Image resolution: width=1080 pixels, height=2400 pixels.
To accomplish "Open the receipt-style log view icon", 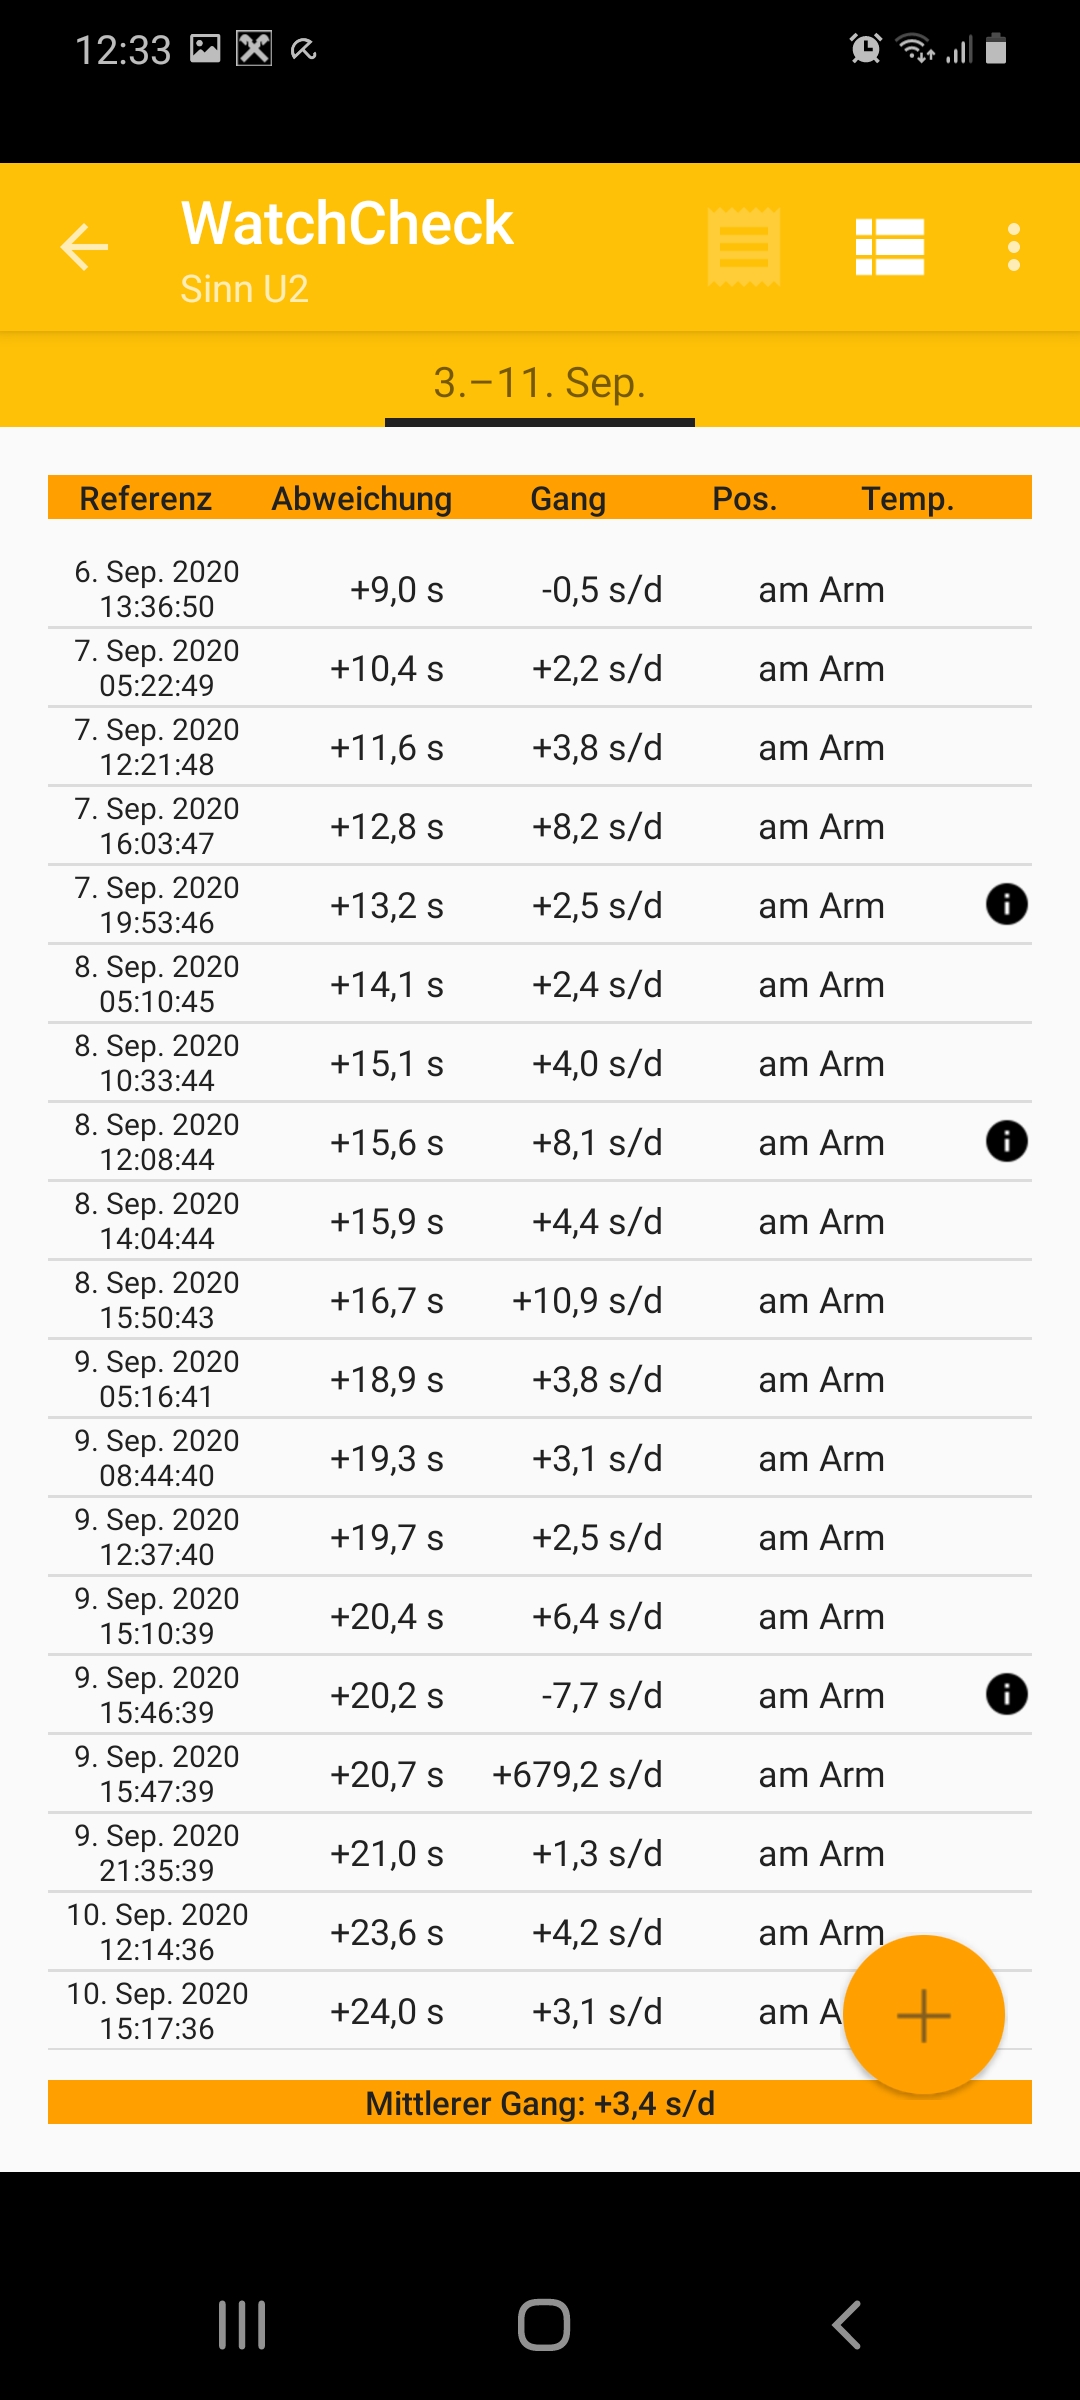I will point(743,247).
